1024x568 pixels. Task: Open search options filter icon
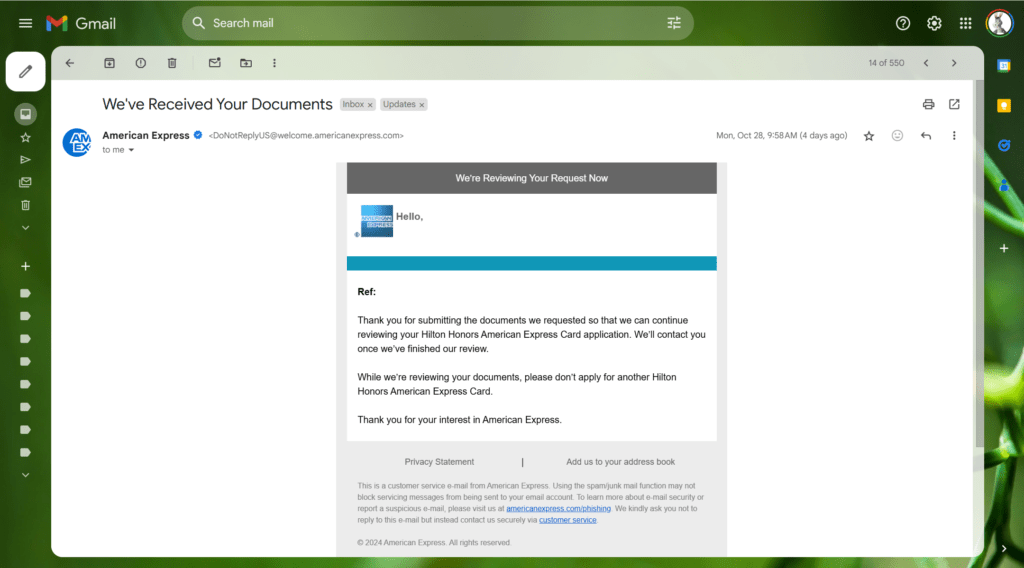coord(674,24)
